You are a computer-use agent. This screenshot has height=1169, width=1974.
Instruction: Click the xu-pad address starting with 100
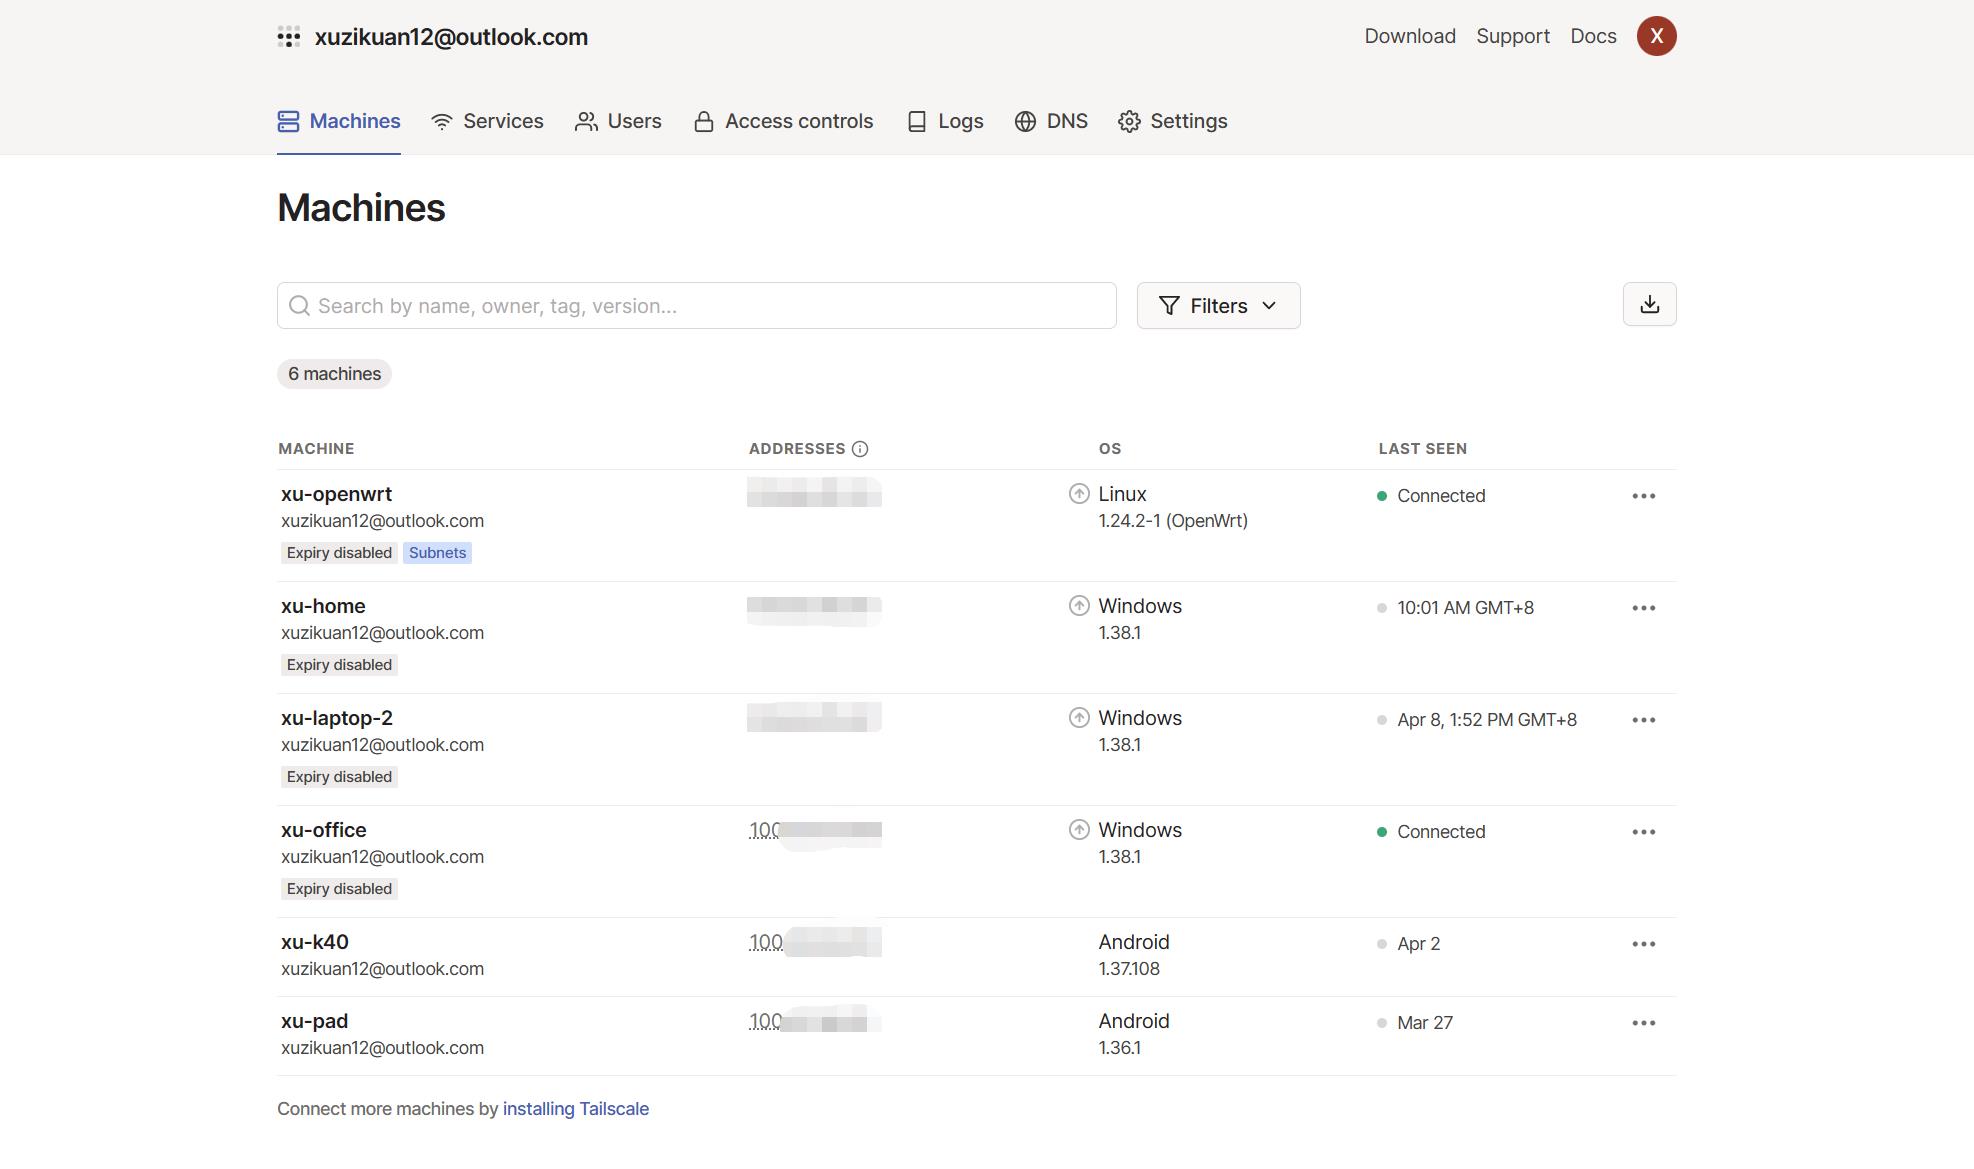815,1021
